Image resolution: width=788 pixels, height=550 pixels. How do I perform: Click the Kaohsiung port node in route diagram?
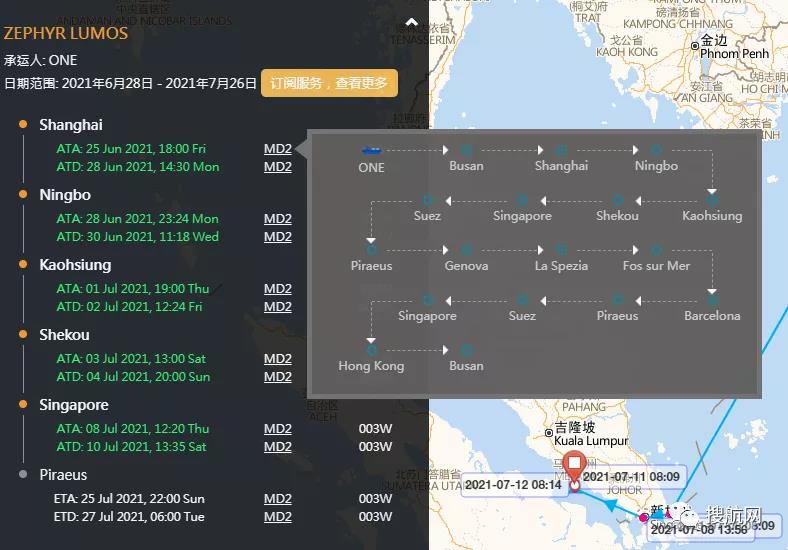click(x=712, y=200)
